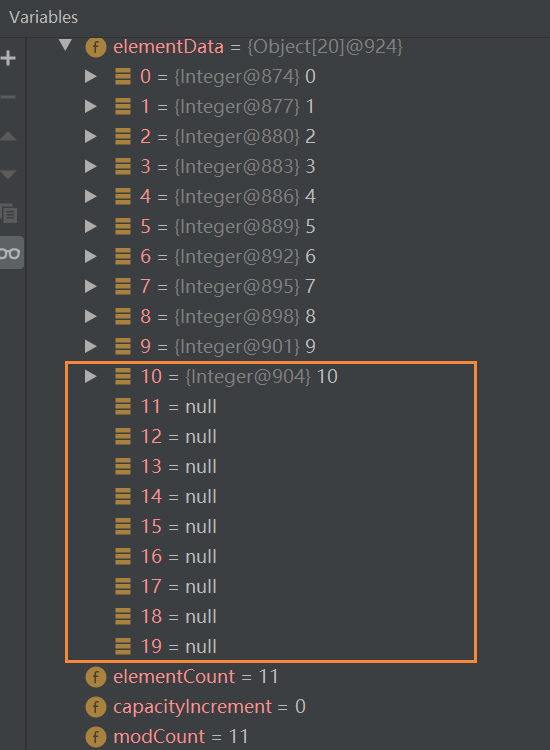The height and width of the screenshot is (750, 550).
Task: Toggle the glasses show watches icon
Action: click(x=11, y=253)
